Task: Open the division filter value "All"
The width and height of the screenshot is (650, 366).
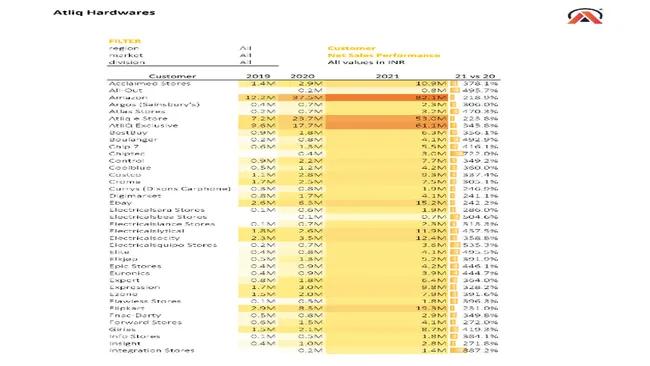Action: (245, 62)
